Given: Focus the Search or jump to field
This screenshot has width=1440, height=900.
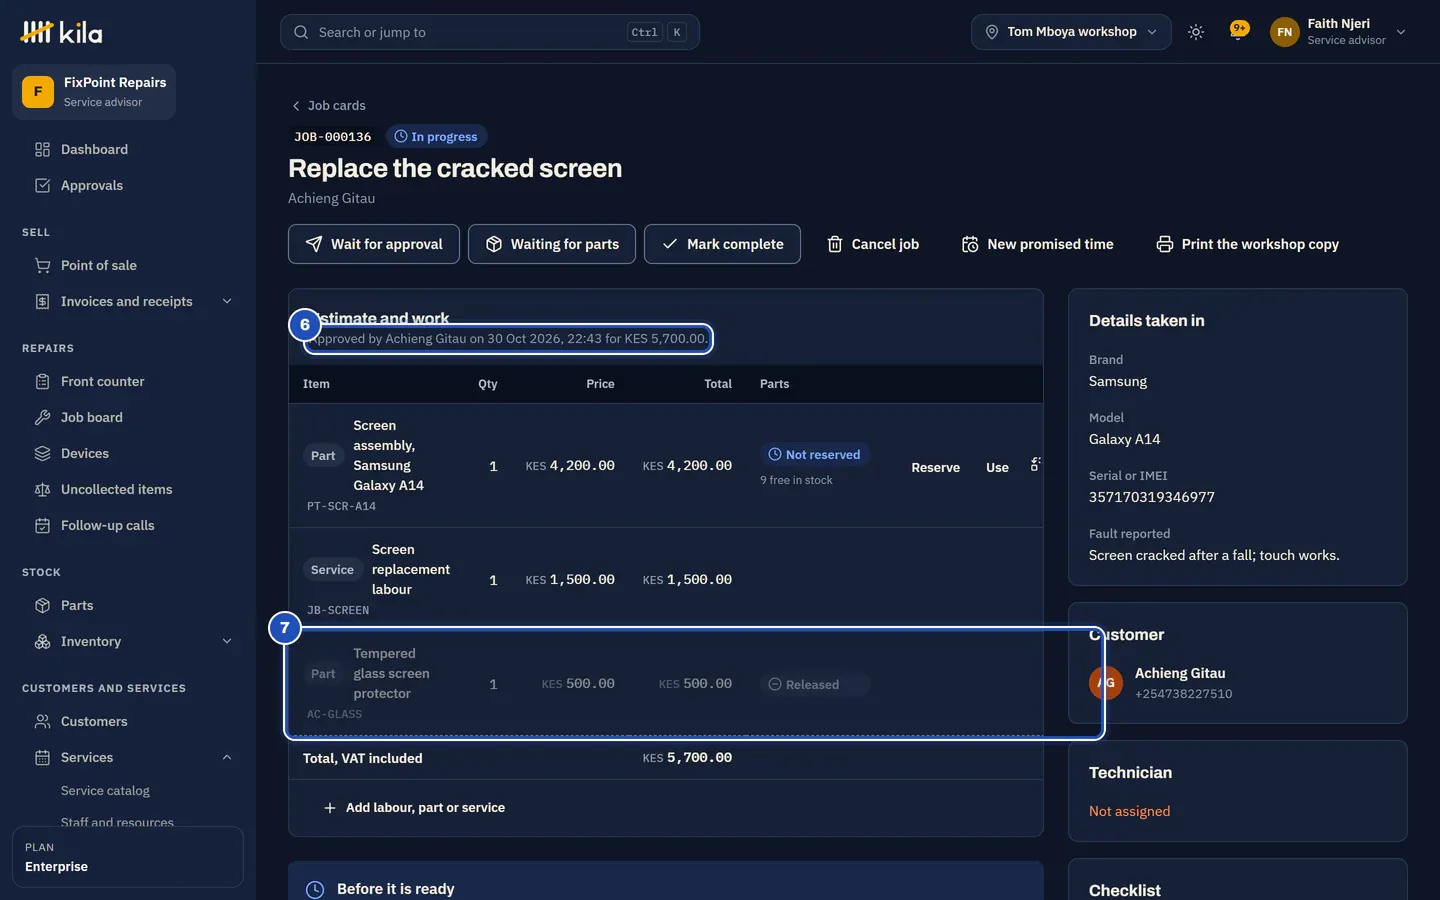Looking at the screenshot, I should click(490, 32).
